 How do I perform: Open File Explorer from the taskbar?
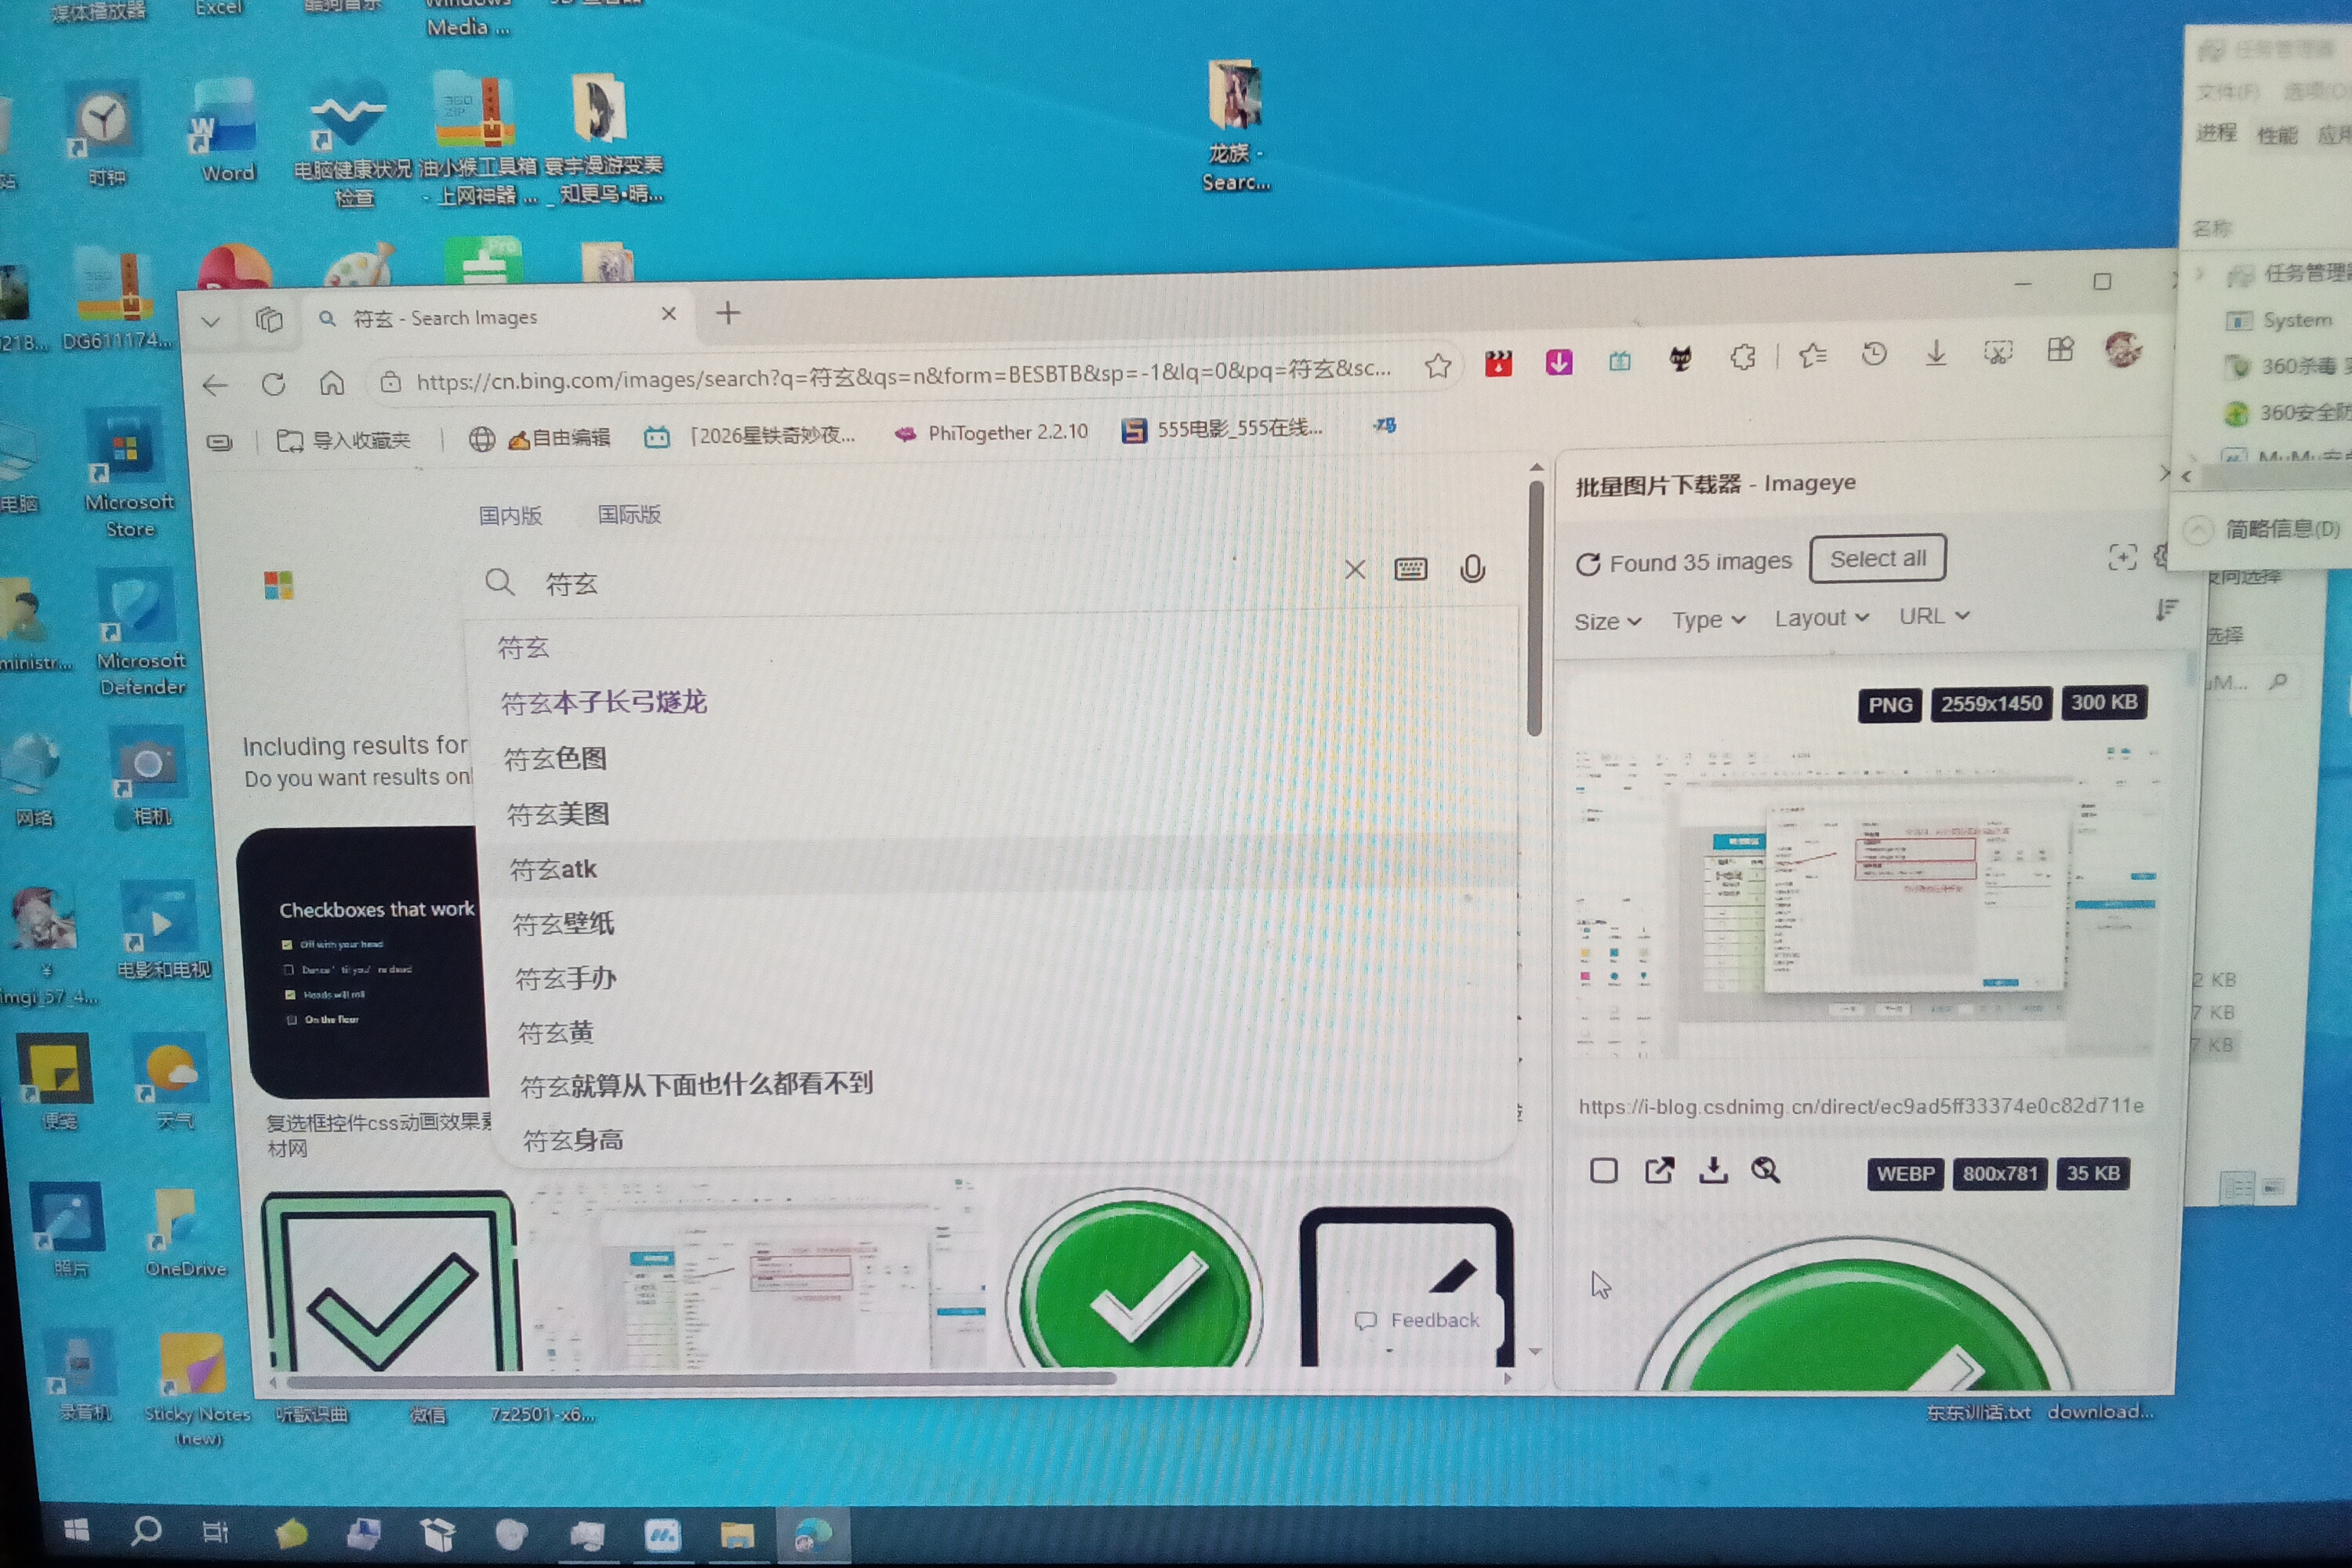tap(737, 1535)
